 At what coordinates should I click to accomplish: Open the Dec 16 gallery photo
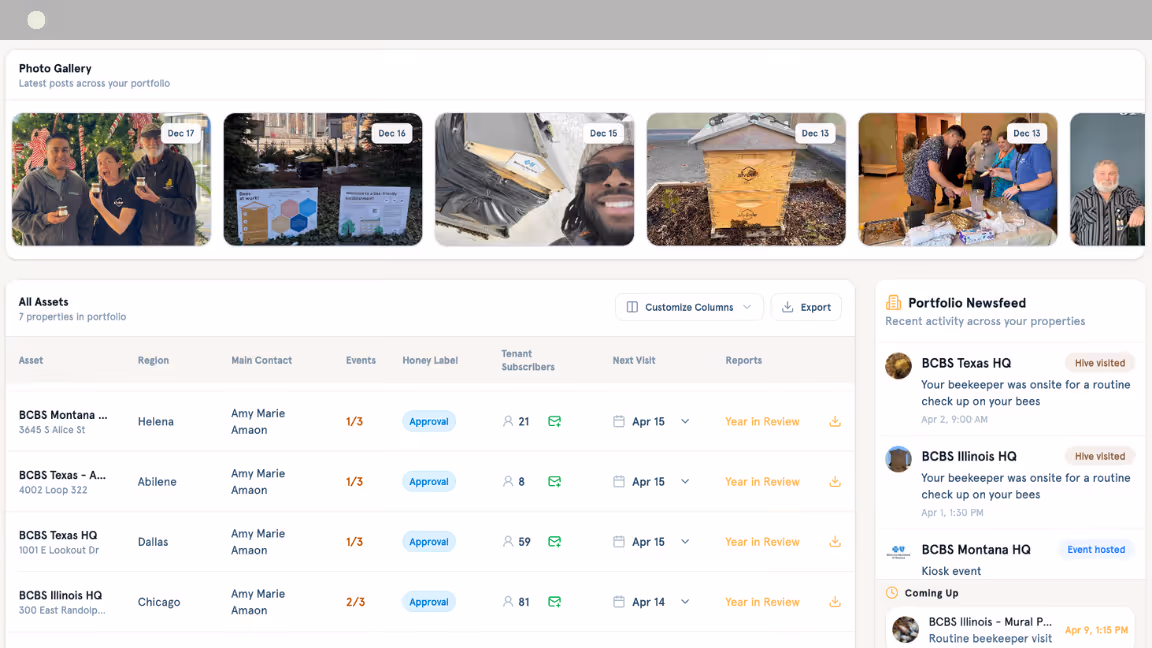tap(323, 179)
